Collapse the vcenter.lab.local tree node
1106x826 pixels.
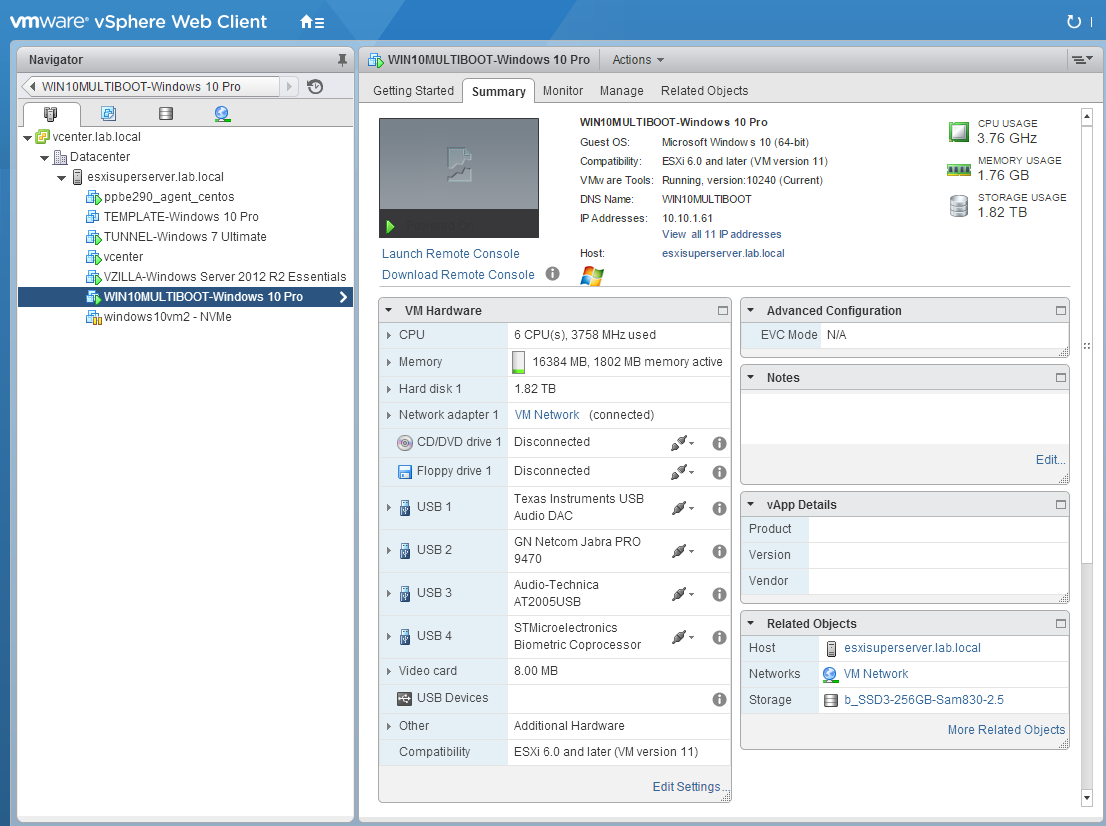pos(28,138)
